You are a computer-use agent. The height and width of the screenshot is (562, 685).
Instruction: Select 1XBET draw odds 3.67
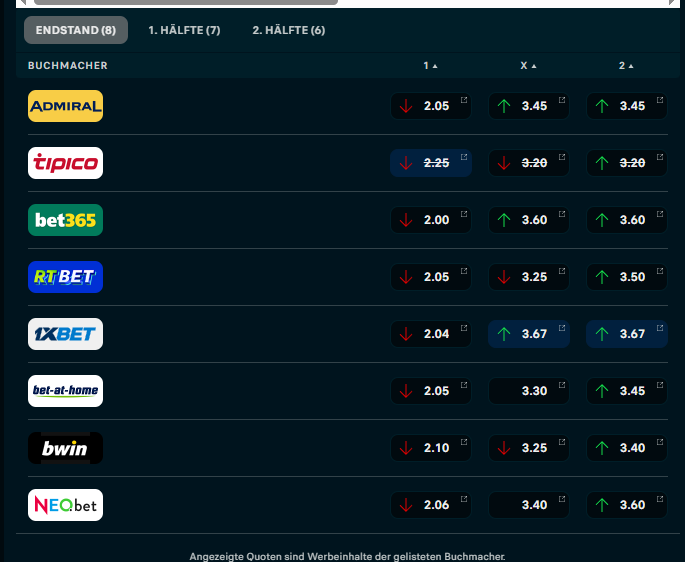pyautogui.click(x=529, y=334)
